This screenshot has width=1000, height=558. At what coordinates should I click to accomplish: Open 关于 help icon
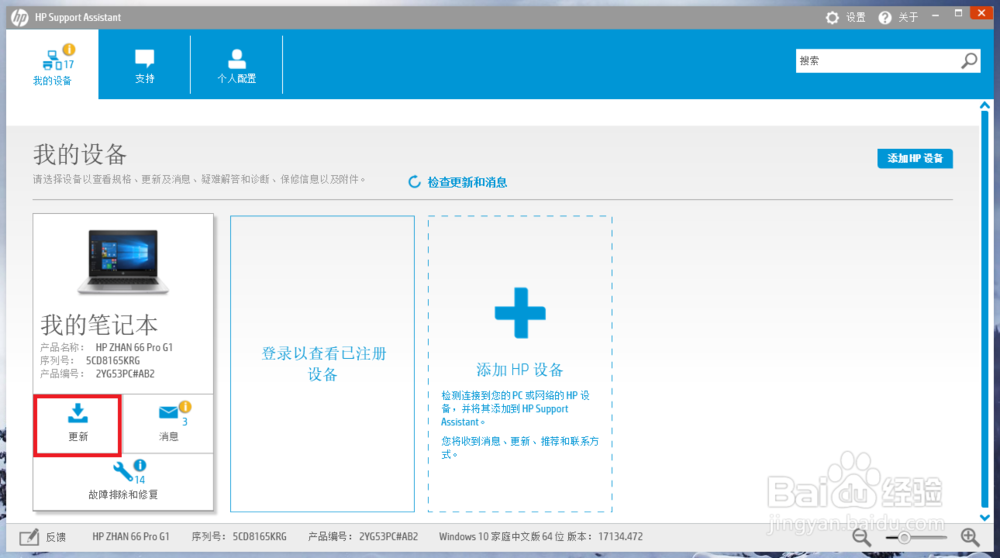[x=885, y=18]
